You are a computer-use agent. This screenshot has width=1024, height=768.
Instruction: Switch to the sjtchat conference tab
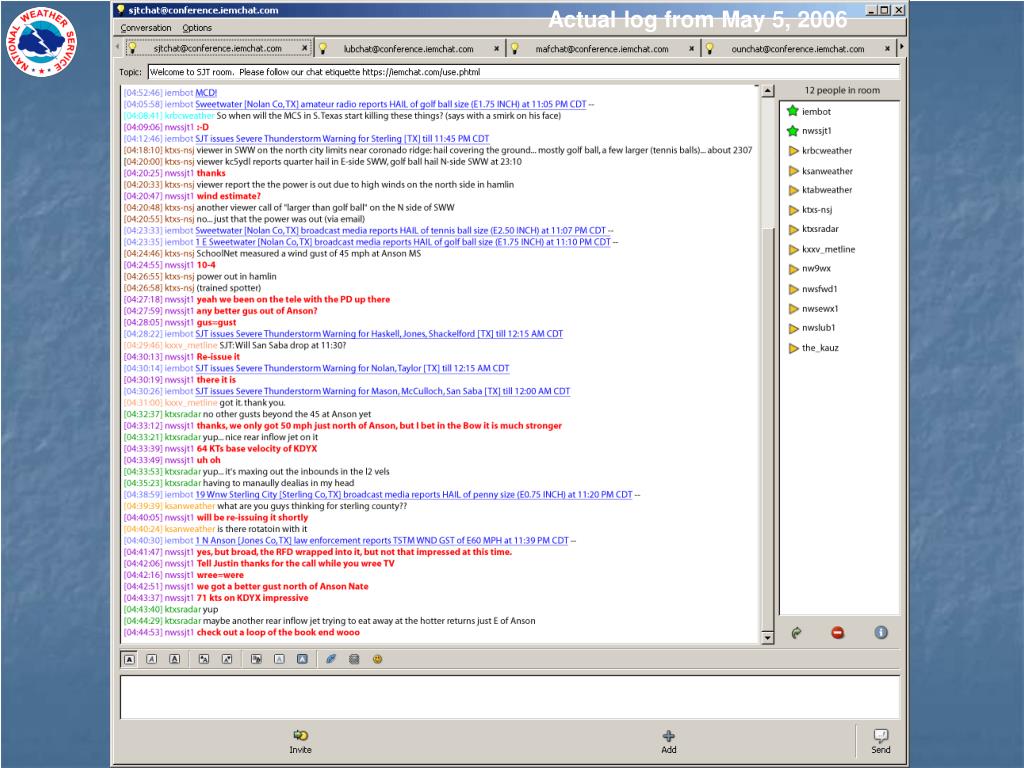217,48
